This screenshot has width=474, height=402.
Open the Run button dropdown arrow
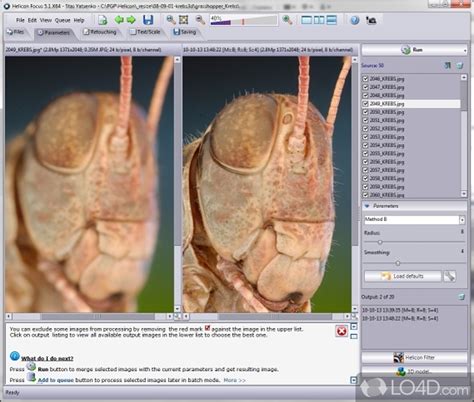[x=464, y=50]
